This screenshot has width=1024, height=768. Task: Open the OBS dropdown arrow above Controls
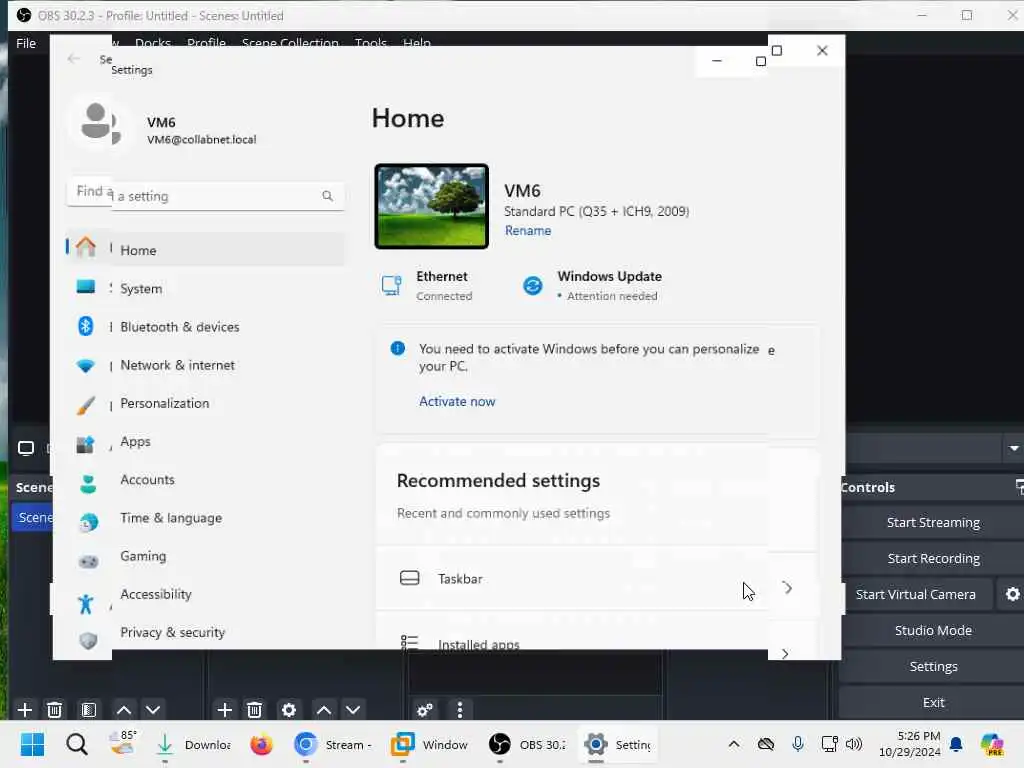click(1014, 448)
